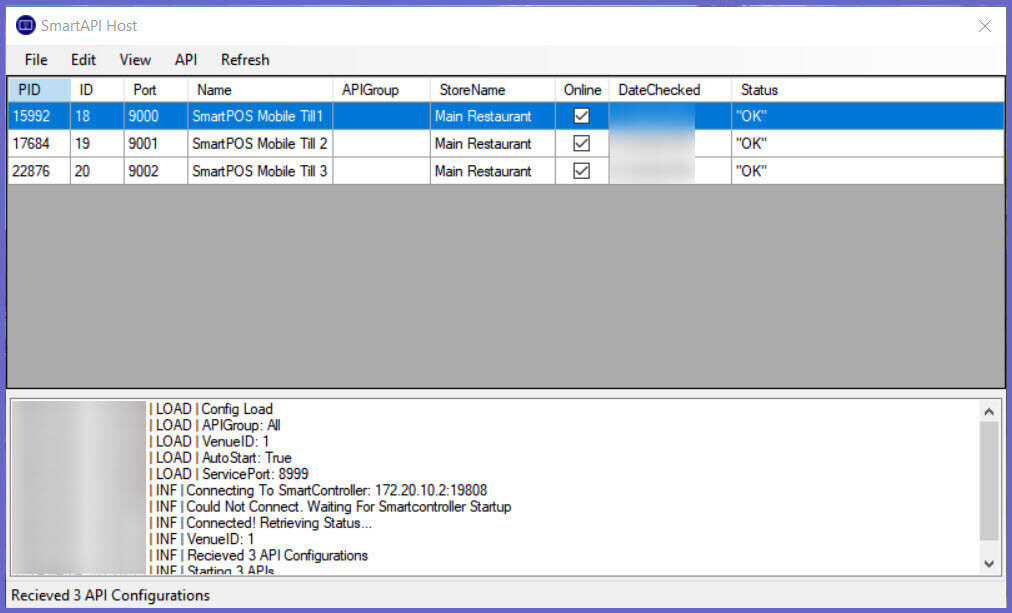Click Port cell 9002
The height and width of the screenshot is (613, 1012).
(156, 171)
